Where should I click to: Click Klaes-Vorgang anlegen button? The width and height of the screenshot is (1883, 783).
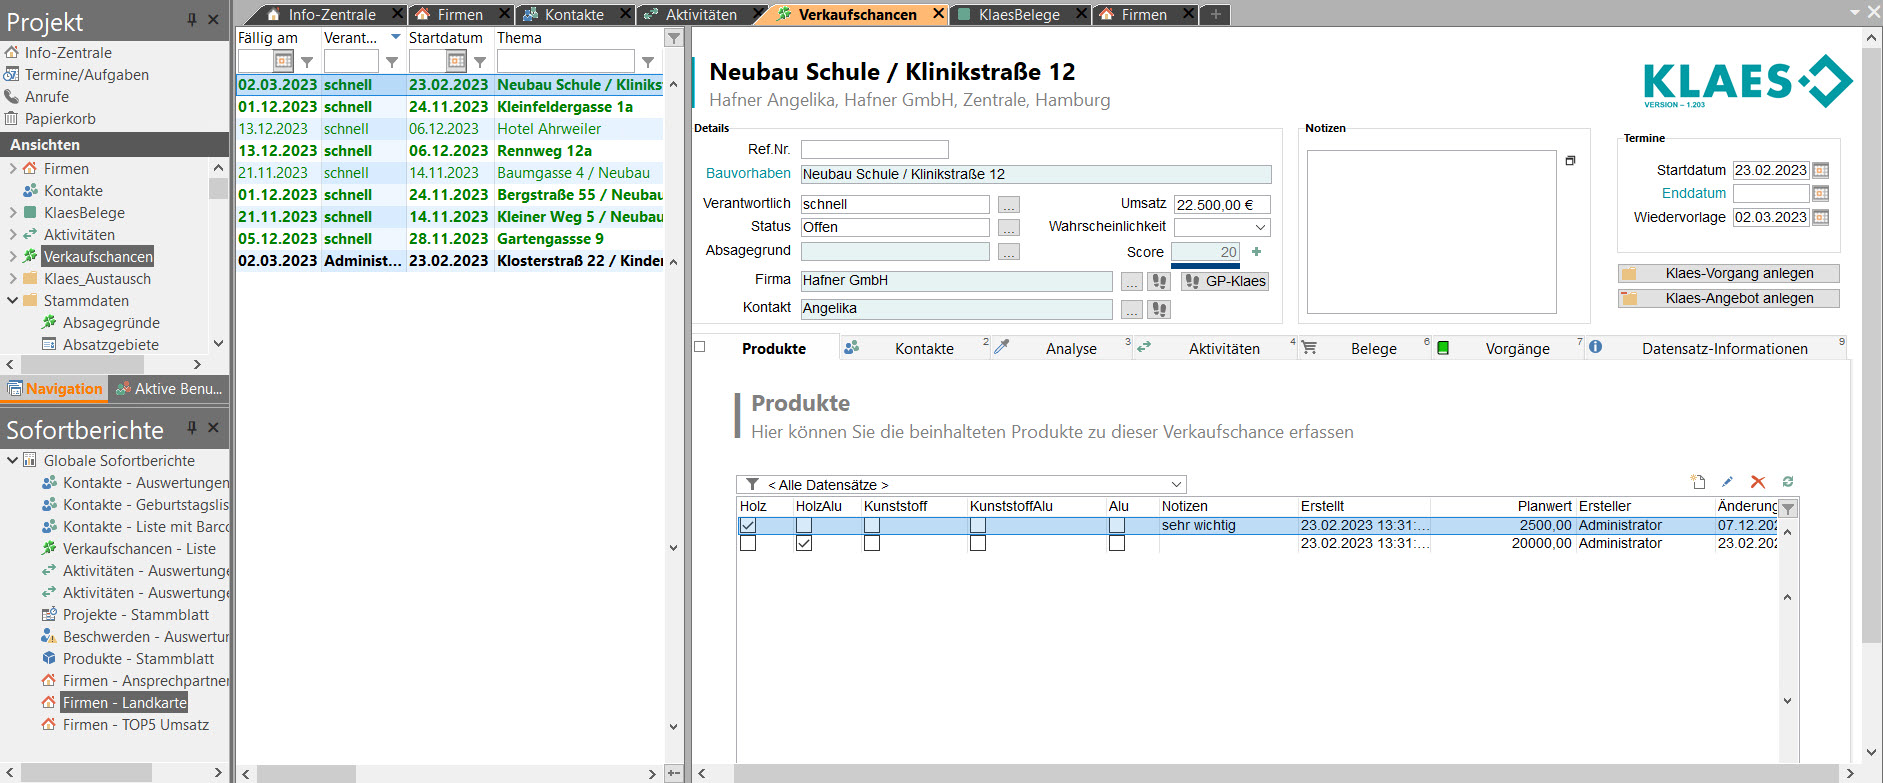pos(1729,273)
